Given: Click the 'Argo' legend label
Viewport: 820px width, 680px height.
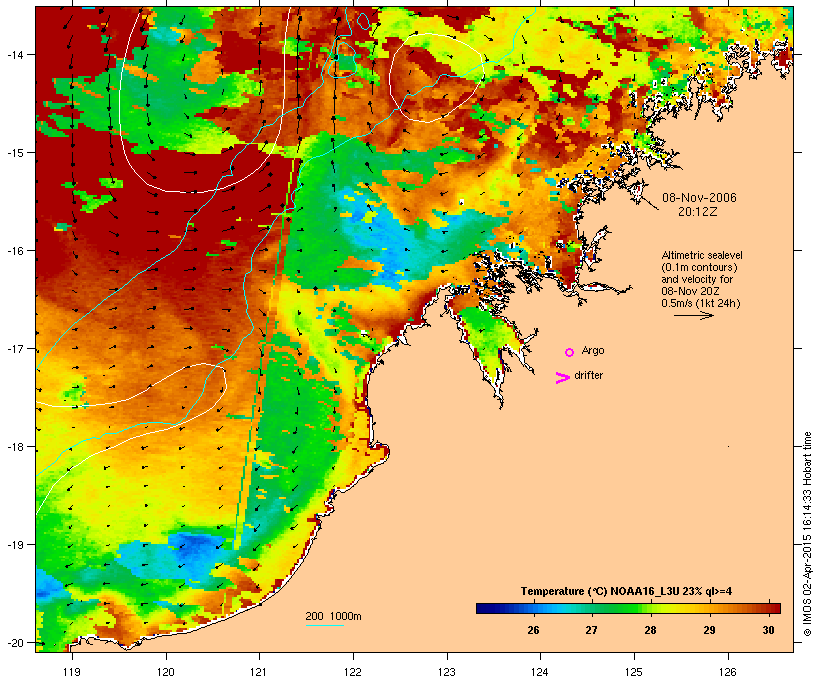Looking at the screenshot, I should tap(593, 350).
